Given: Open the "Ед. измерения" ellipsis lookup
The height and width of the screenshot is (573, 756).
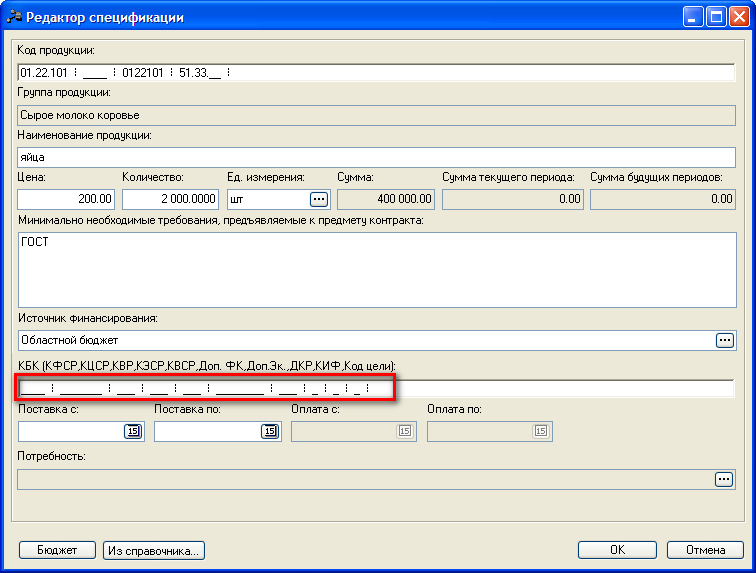Looking at the screenshot, I should [319, 199].
